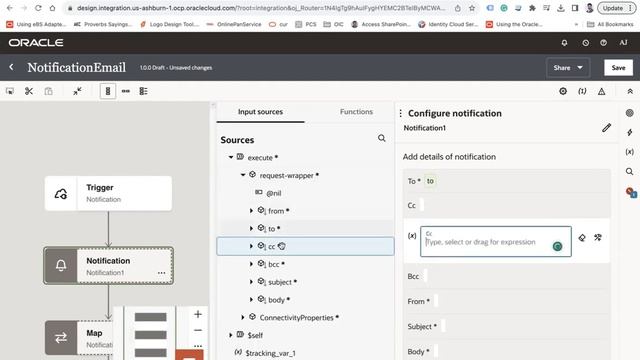Image resolution: width=640 pixels, height=360 pixels.
Task: Collapse the toolbar with double chevron icon
Action: [x=630, y=91]
